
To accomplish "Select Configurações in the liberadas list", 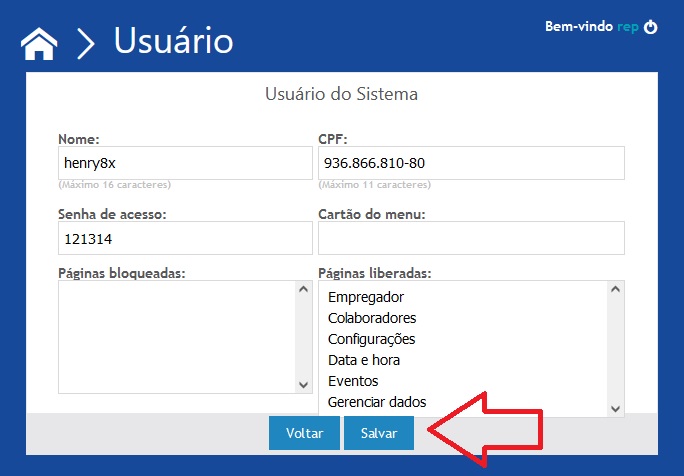I will (x=465, y=339).
